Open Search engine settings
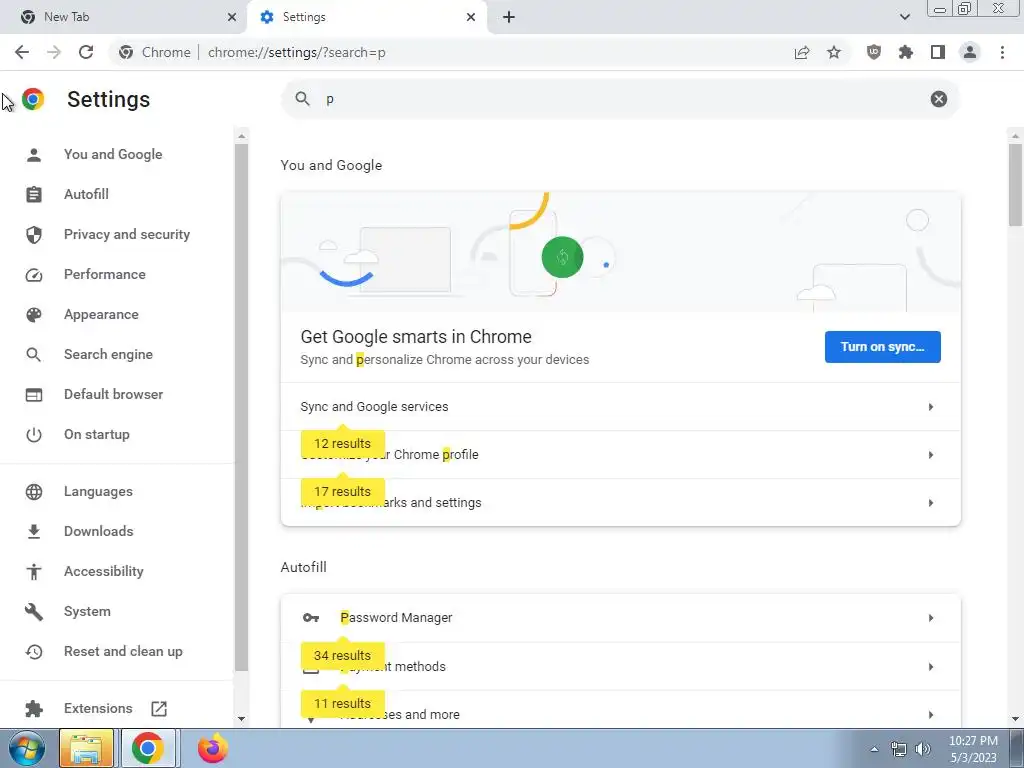This screenshot has height=768, width=1024. 108,355
